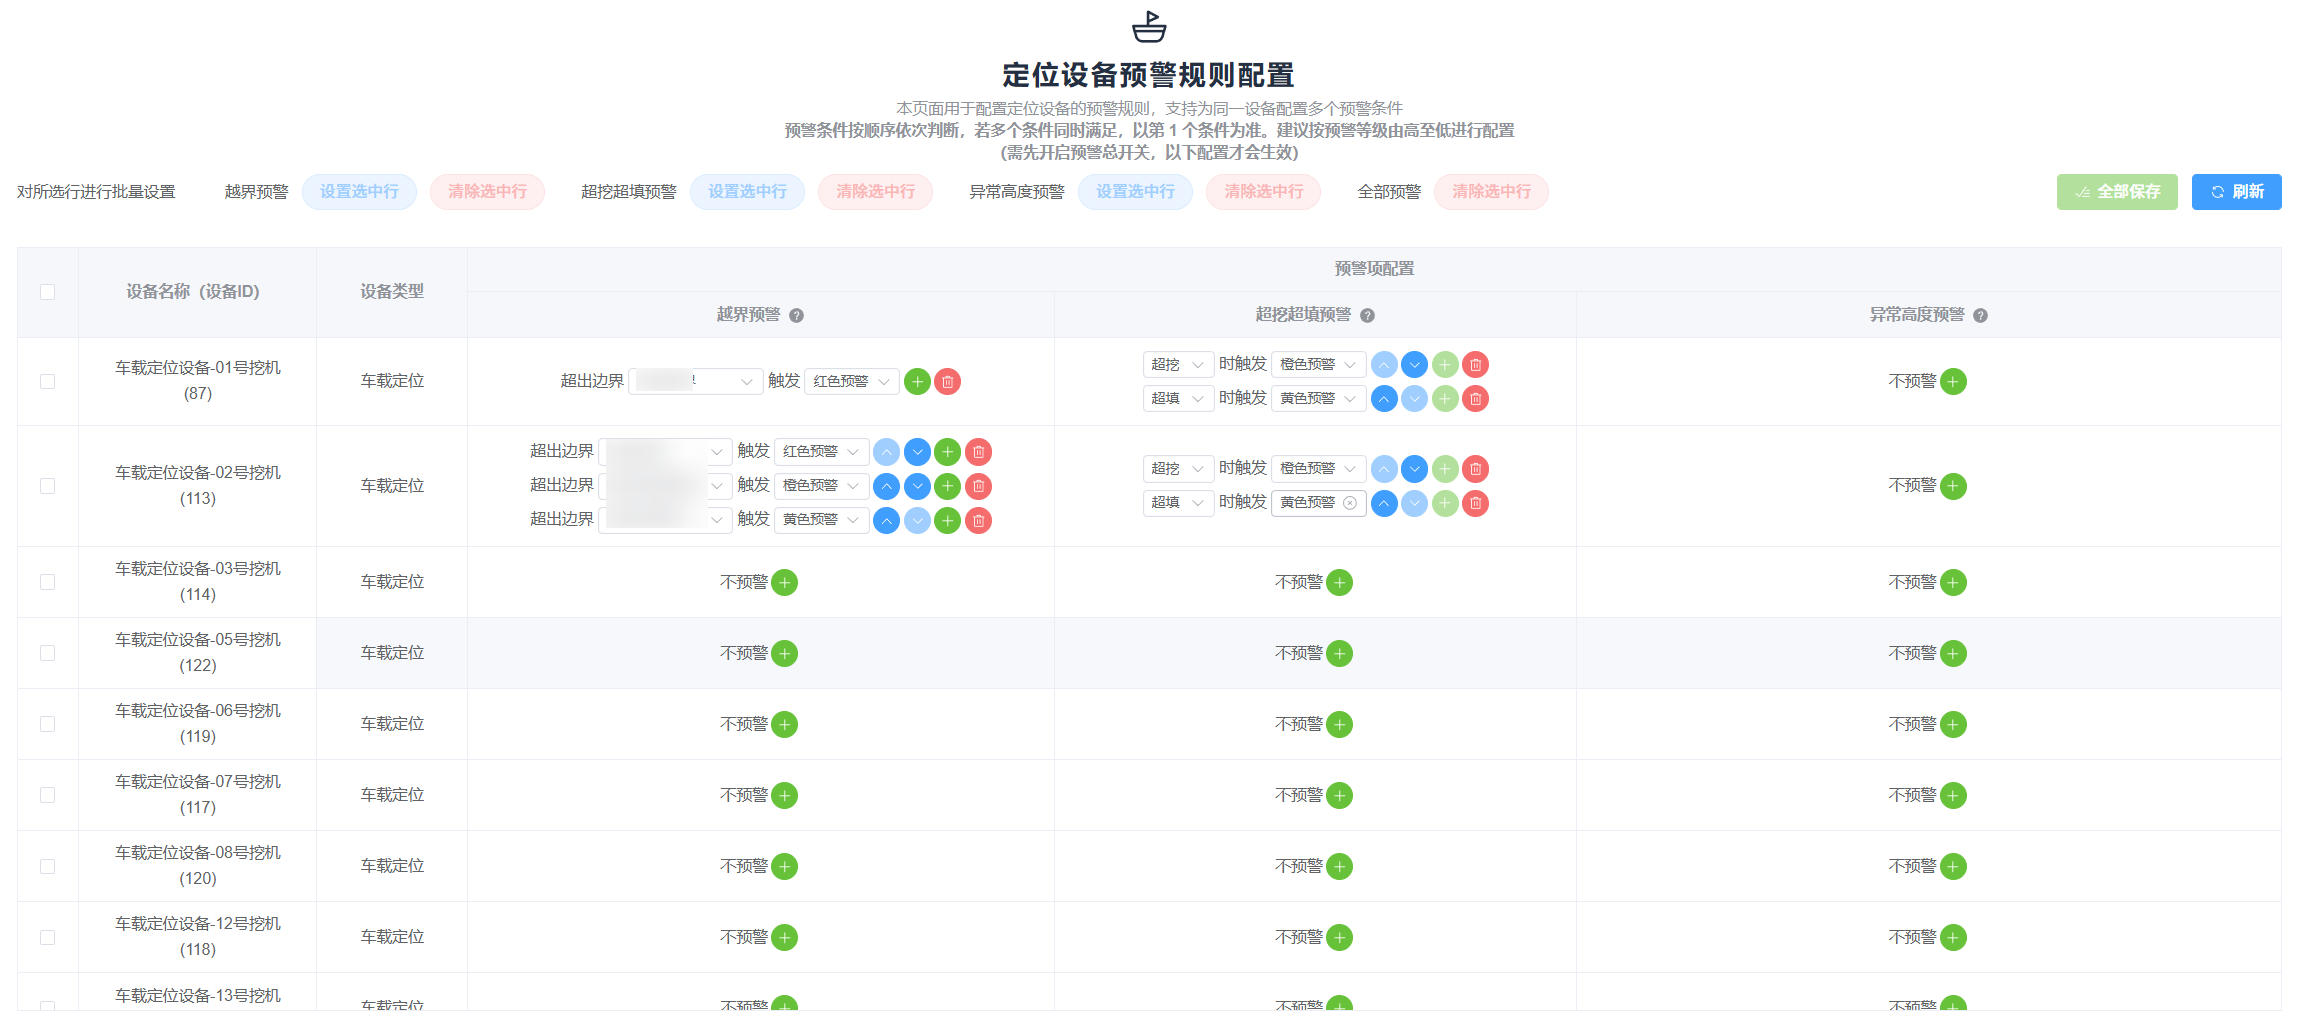Viewport: 2303px width, 1026px height.
Task: Tick the checkbox for 车载定位设备-05号挖机
Action: point(47,654)
